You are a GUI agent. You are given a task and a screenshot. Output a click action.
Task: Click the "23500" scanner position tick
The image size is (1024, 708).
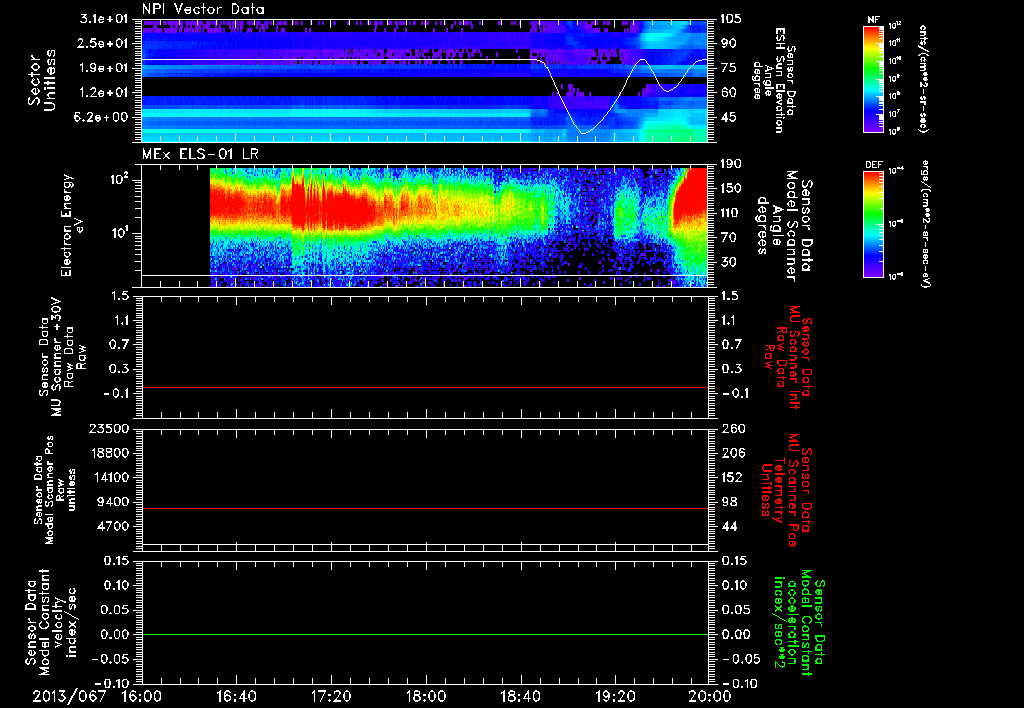tap(108, 429)
